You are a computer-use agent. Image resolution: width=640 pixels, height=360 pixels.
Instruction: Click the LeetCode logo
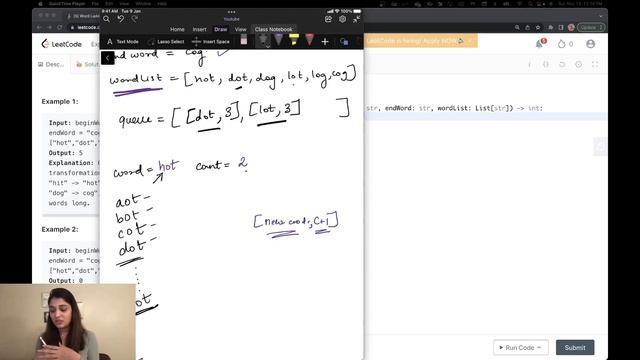click(x=62, y=44)
